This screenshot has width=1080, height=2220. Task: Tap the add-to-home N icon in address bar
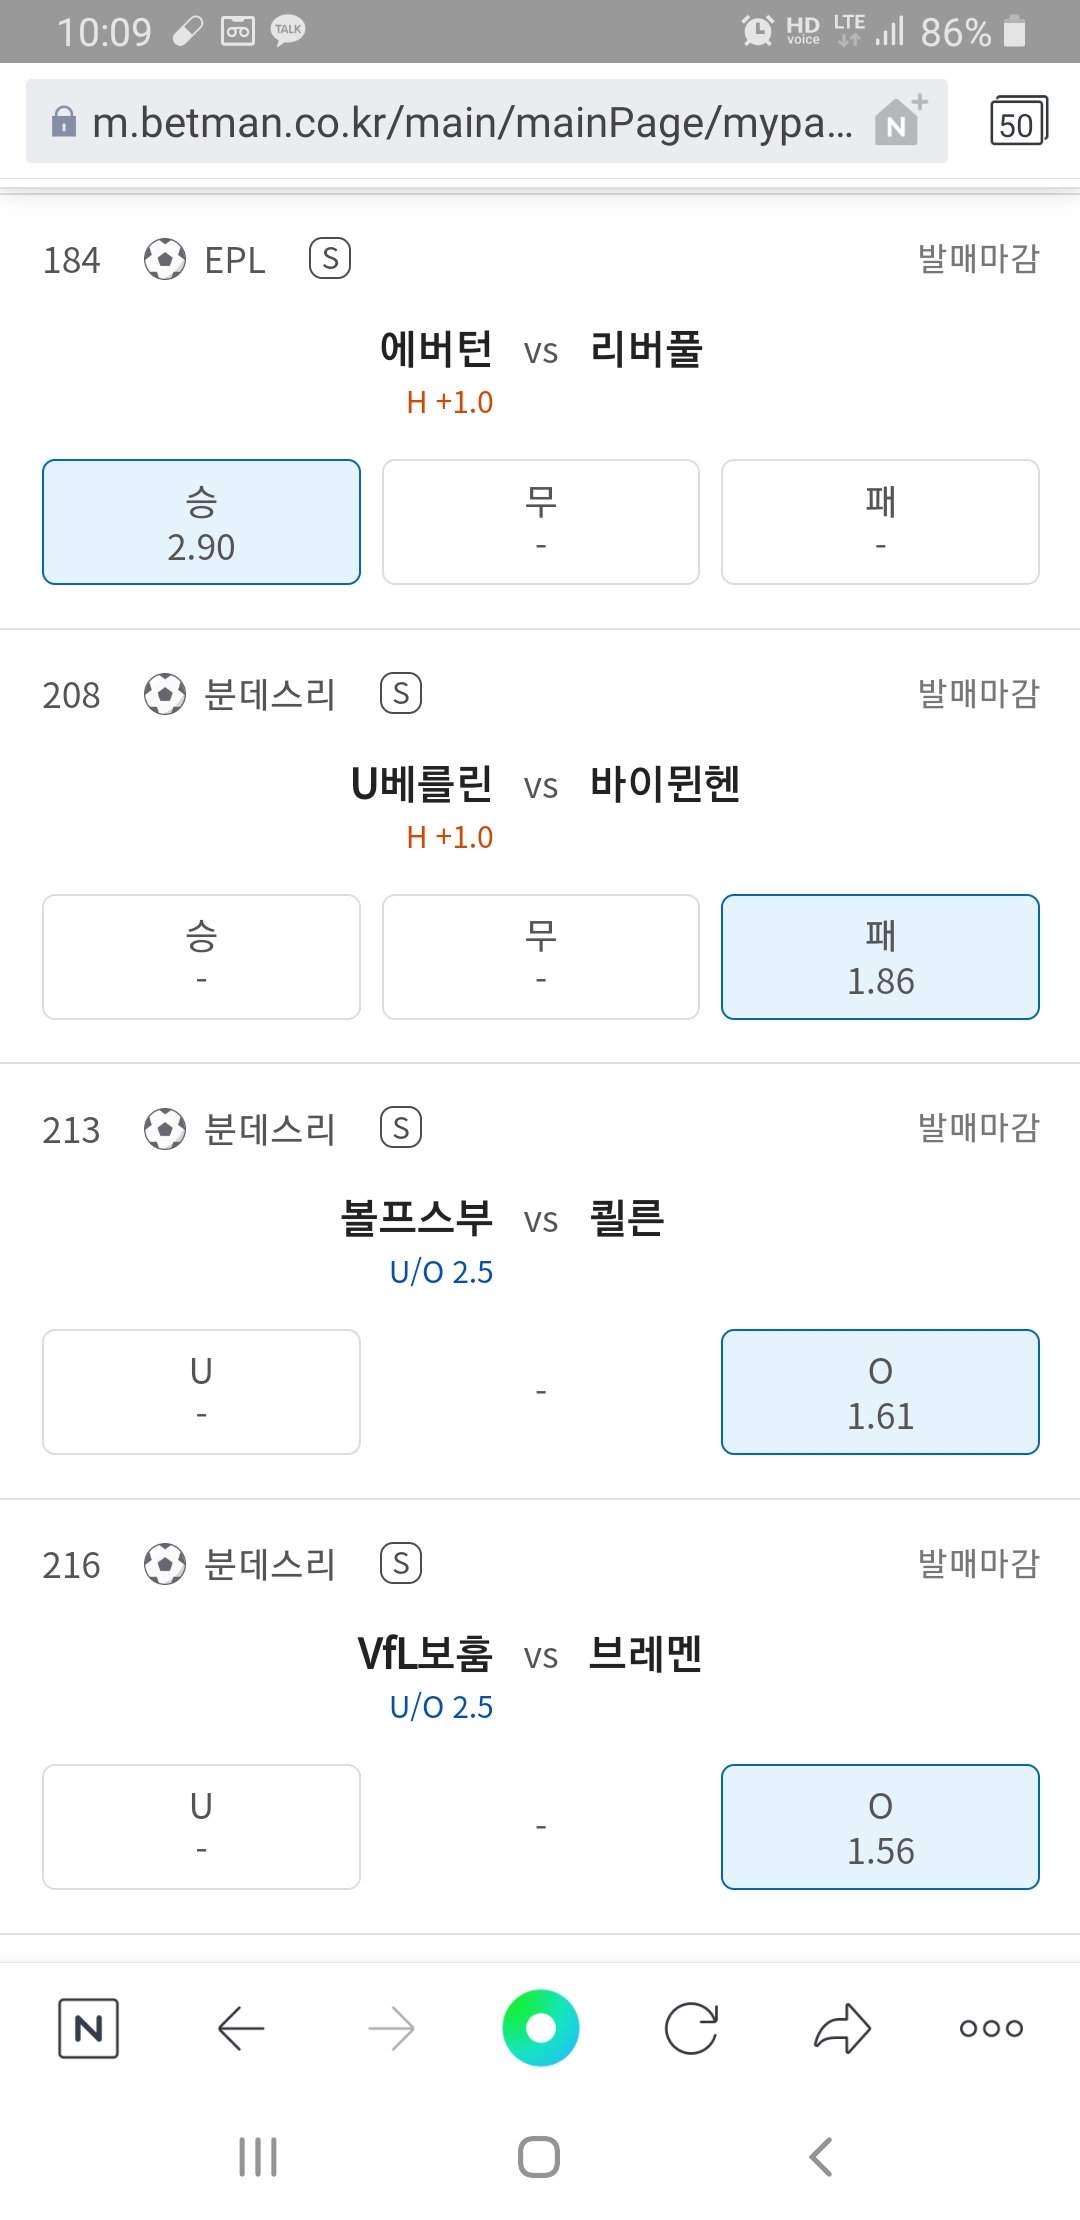coord(900,121)
